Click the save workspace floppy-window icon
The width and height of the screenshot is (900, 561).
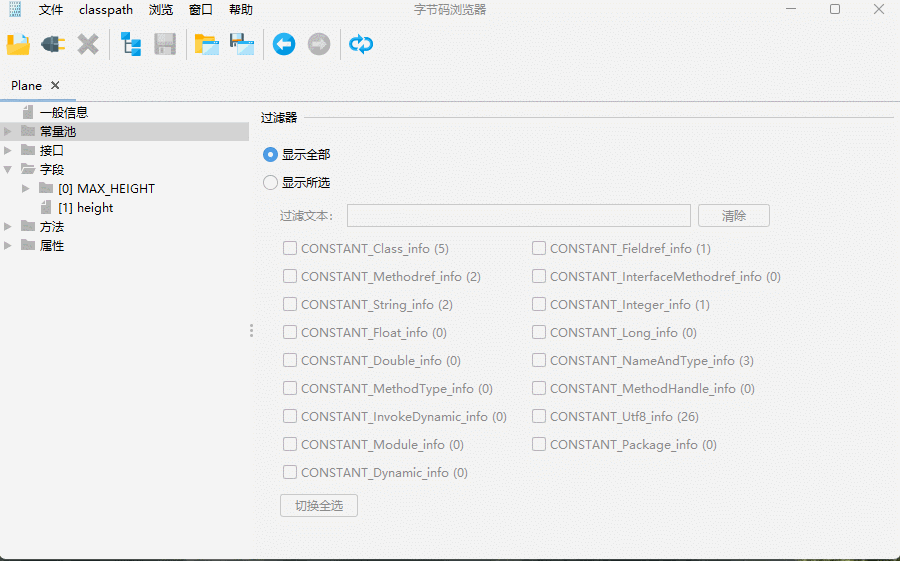242,44
